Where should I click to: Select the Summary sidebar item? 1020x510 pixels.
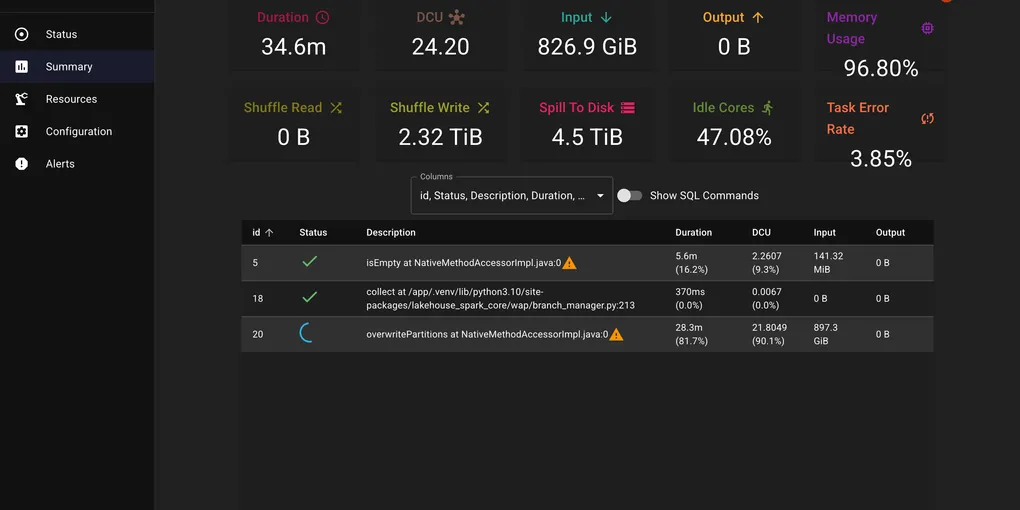click(x=77, y=66)
